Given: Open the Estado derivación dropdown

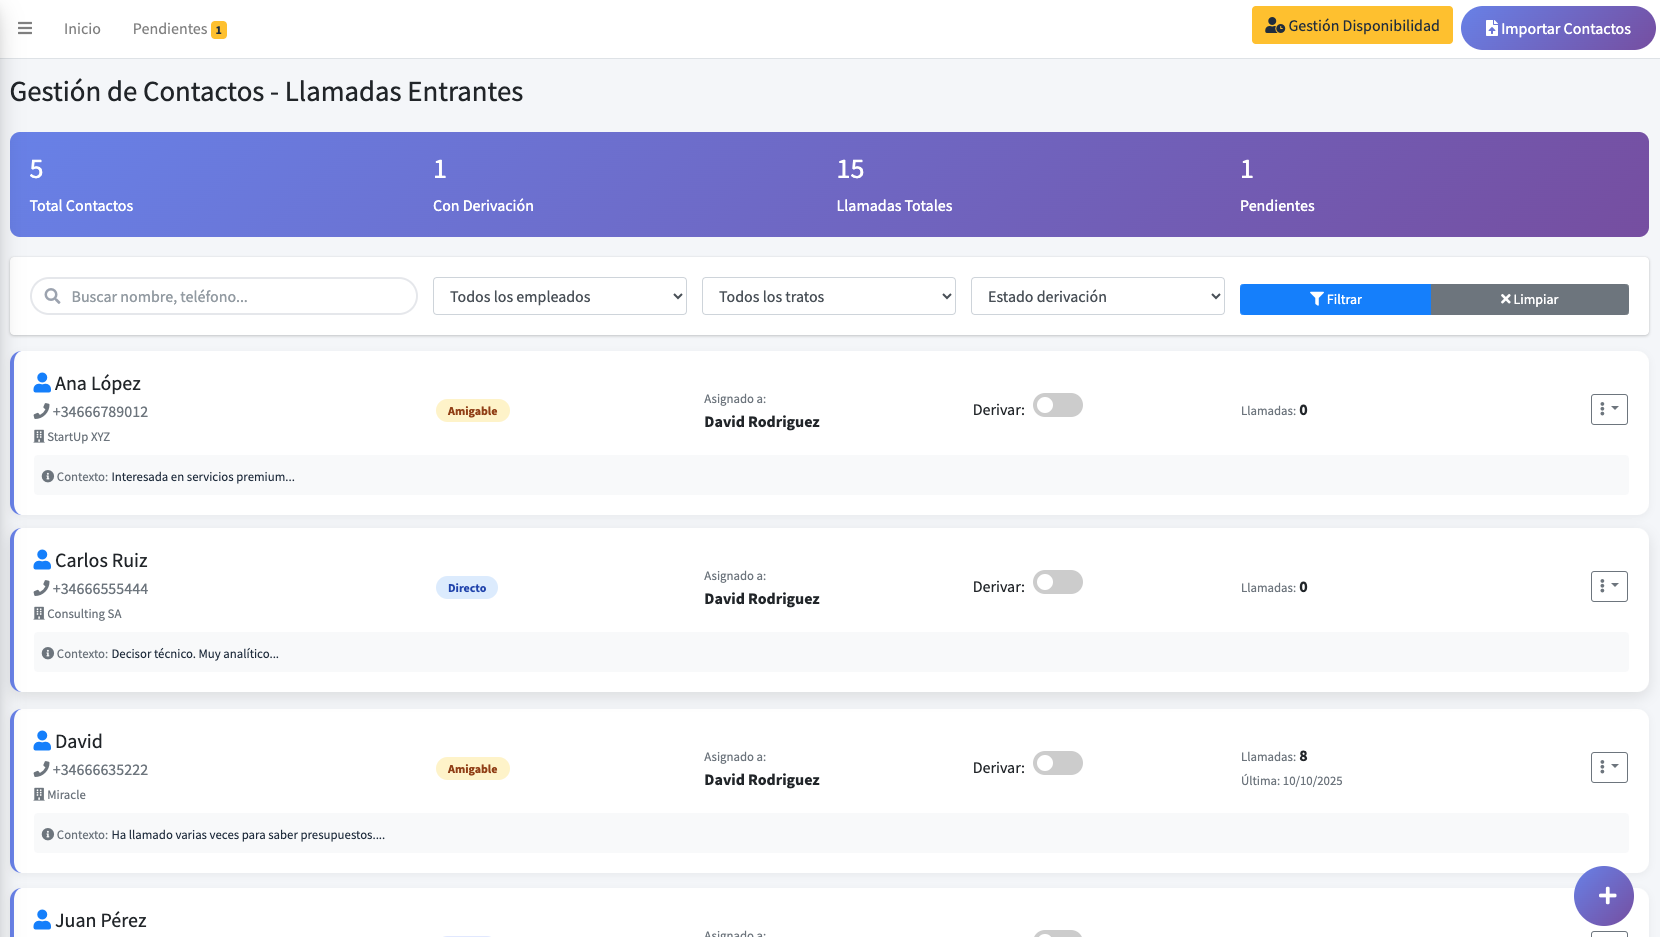Looking at the screenshot, I should pos(1097,296).
